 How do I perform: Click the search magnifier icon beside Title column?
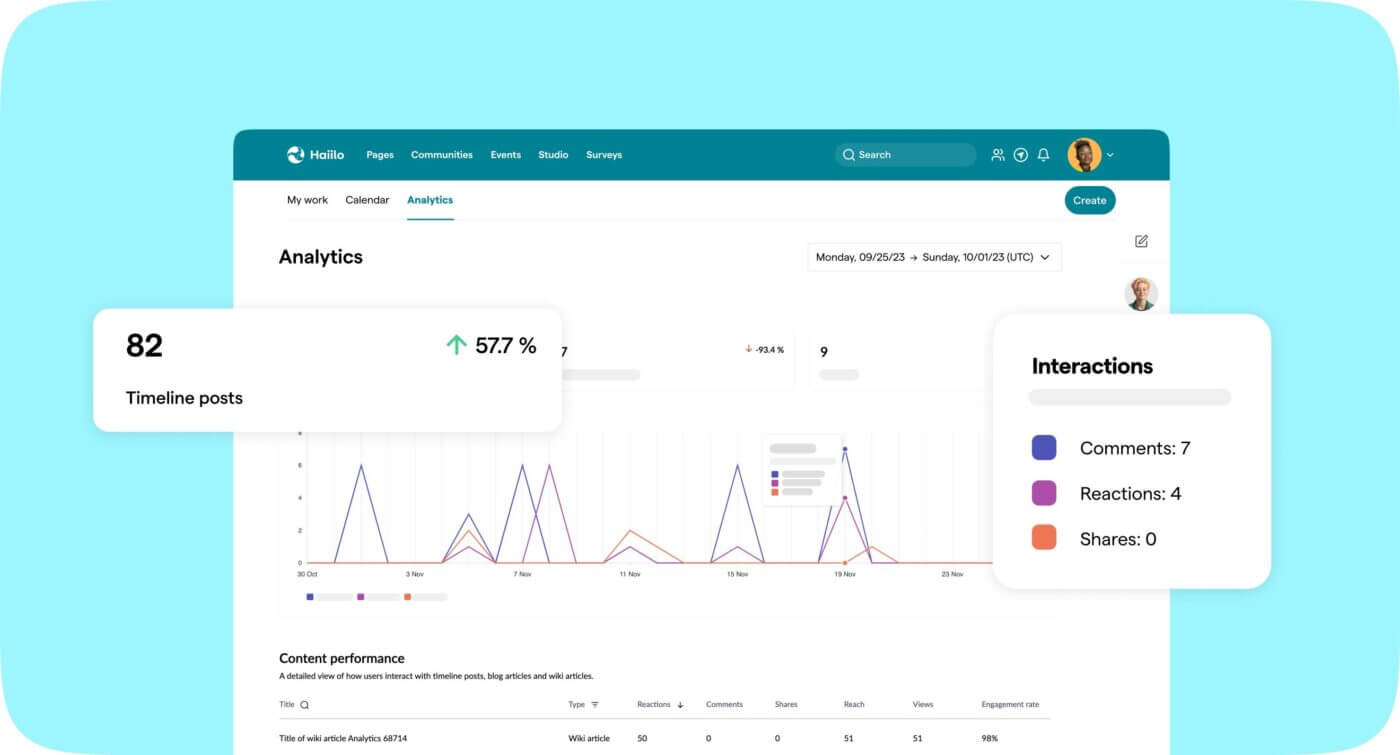305,705
